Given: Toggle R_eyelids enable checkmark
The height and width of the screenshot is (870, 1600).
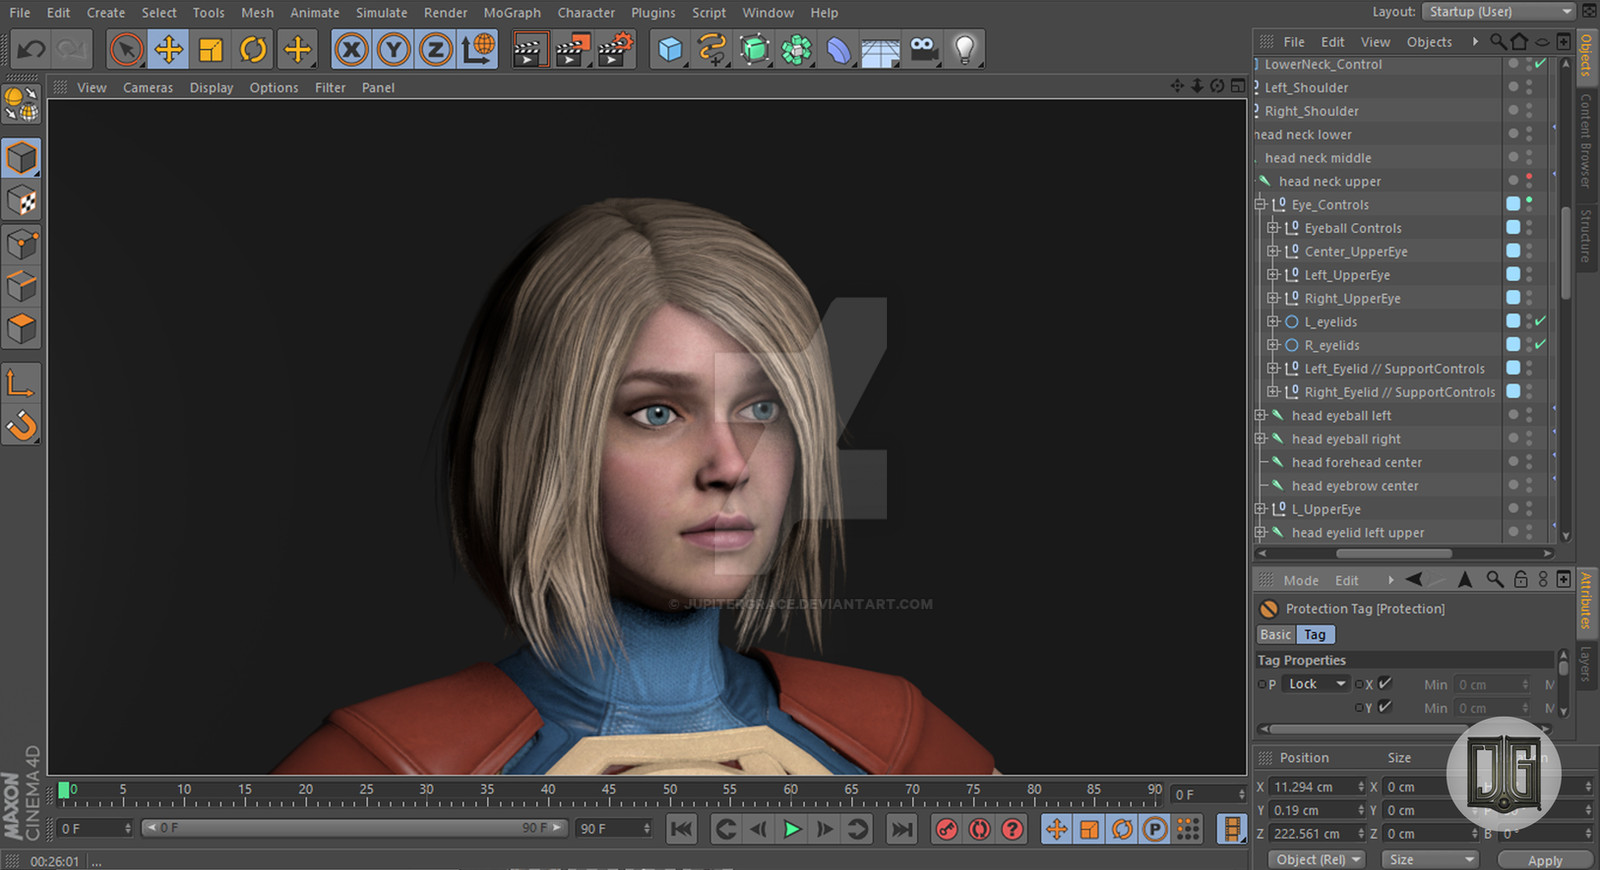Looking at the screenshot, I should [x=1541, y=344].
